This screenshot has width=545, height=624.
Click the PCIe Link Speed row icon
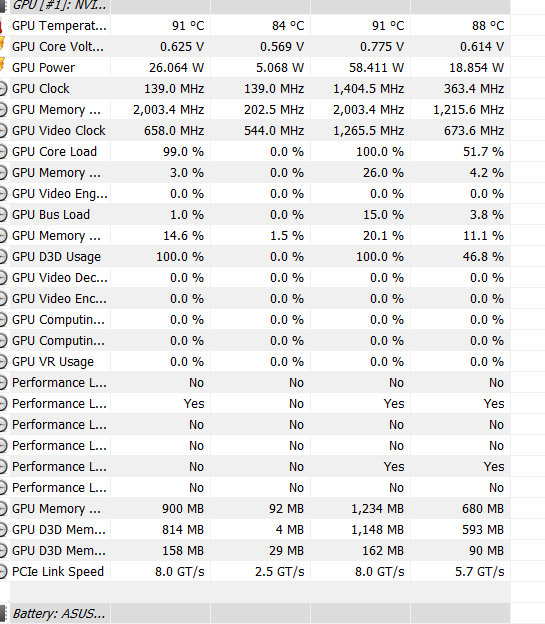(3, 571)
